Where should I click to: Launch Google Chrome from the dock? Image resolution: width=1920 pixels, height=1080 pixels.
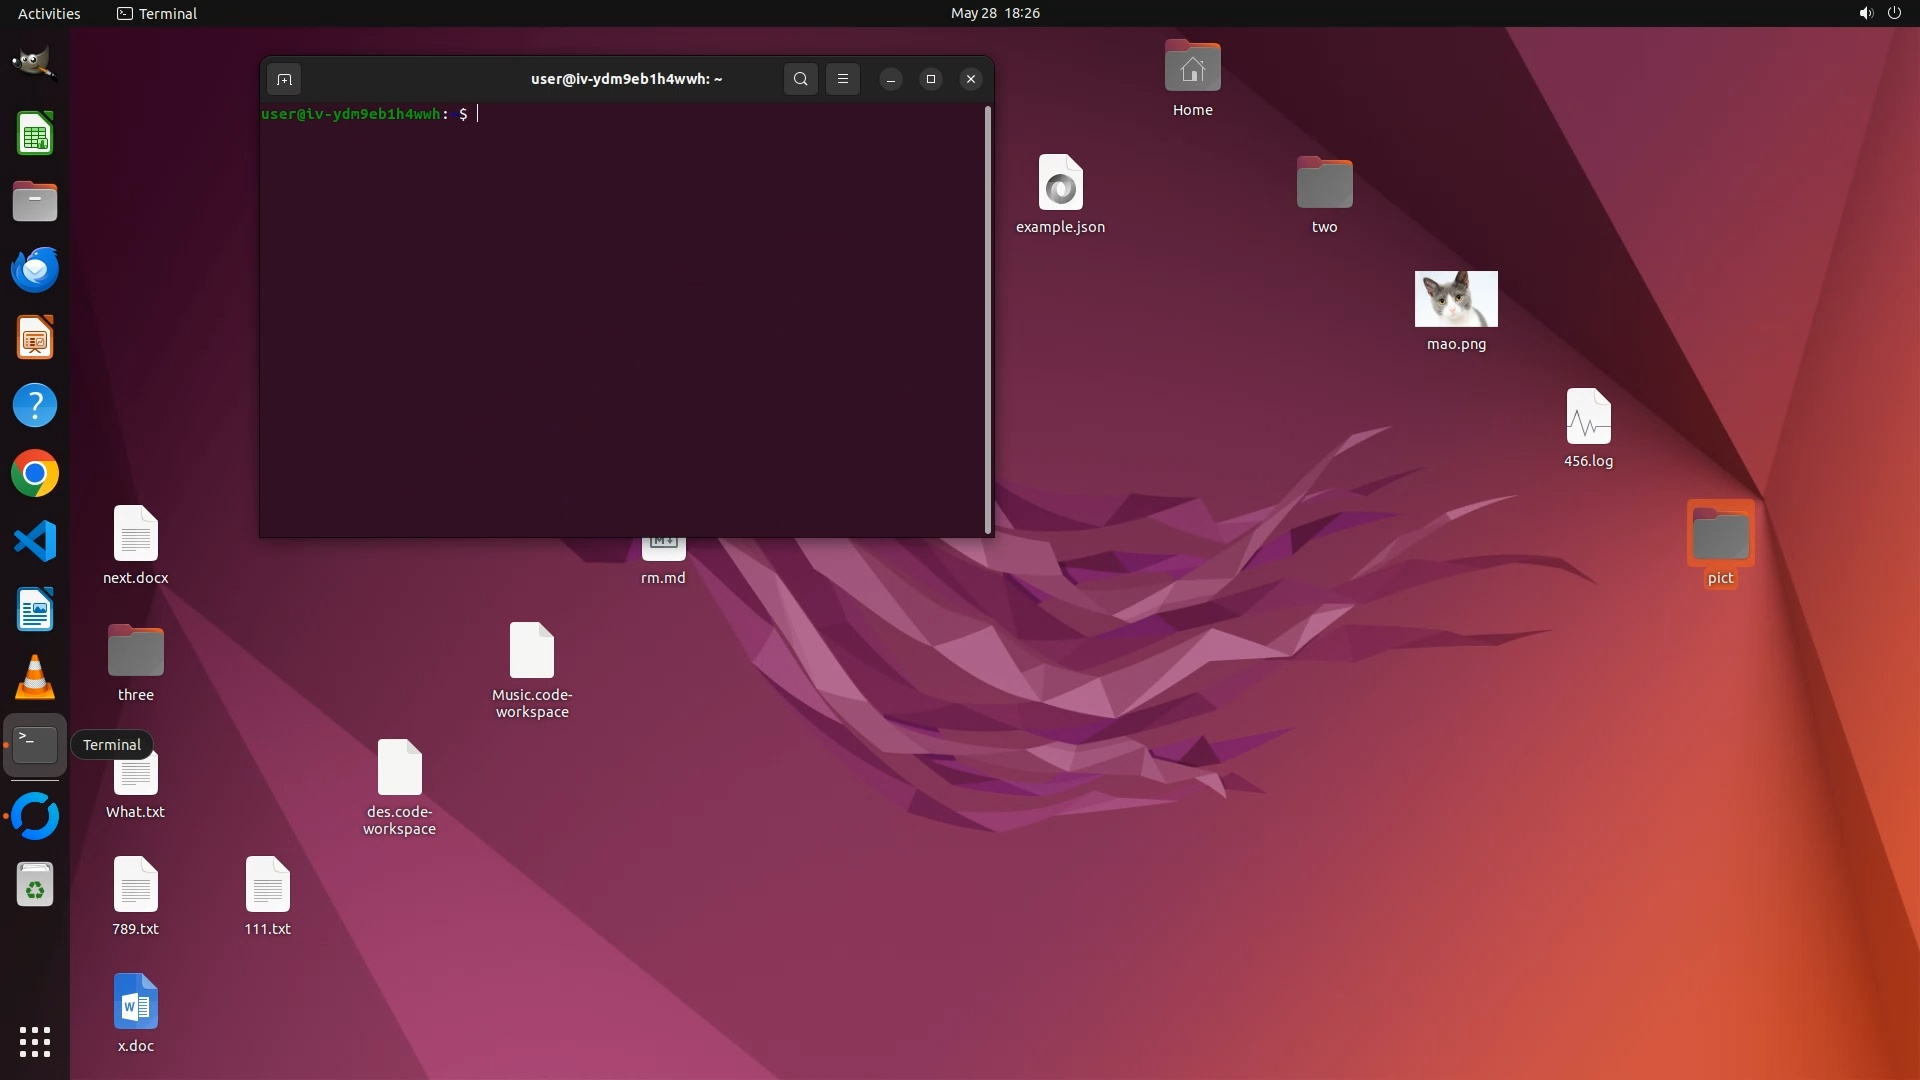pyautogui.click(x=34, y=474)
